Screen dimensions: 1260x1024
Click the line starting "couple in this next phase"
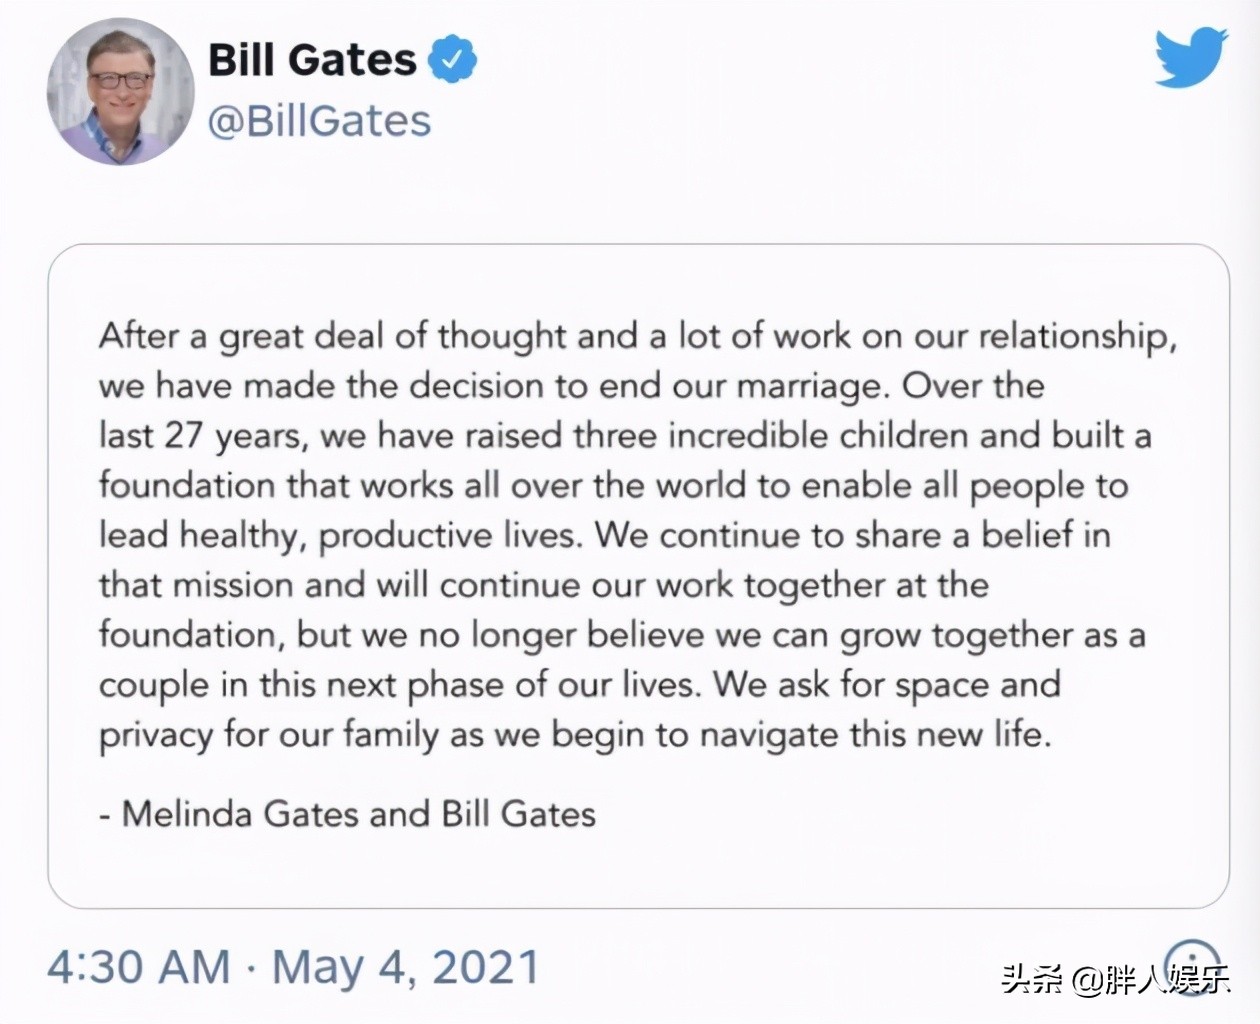coord(579,685)
